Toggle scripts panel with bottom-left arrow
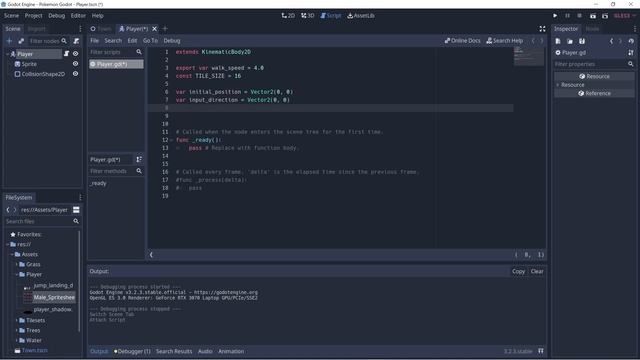 click(x=151, y=255)
